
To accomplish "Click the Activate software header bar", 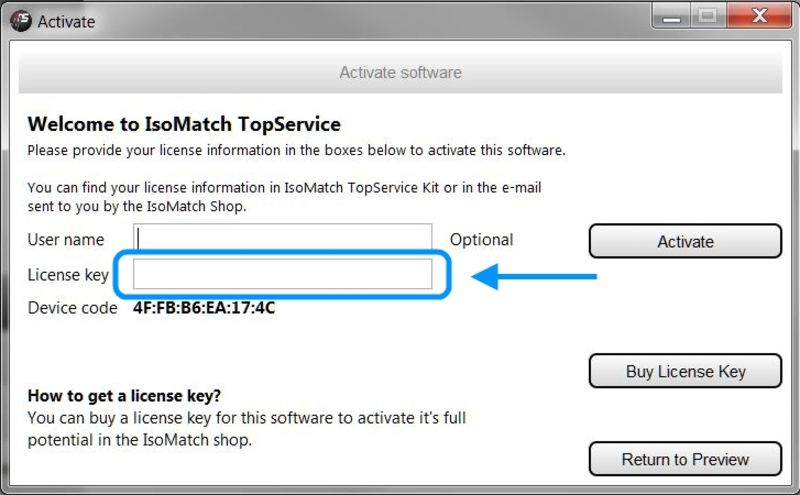I will click(x=400, y=72).
